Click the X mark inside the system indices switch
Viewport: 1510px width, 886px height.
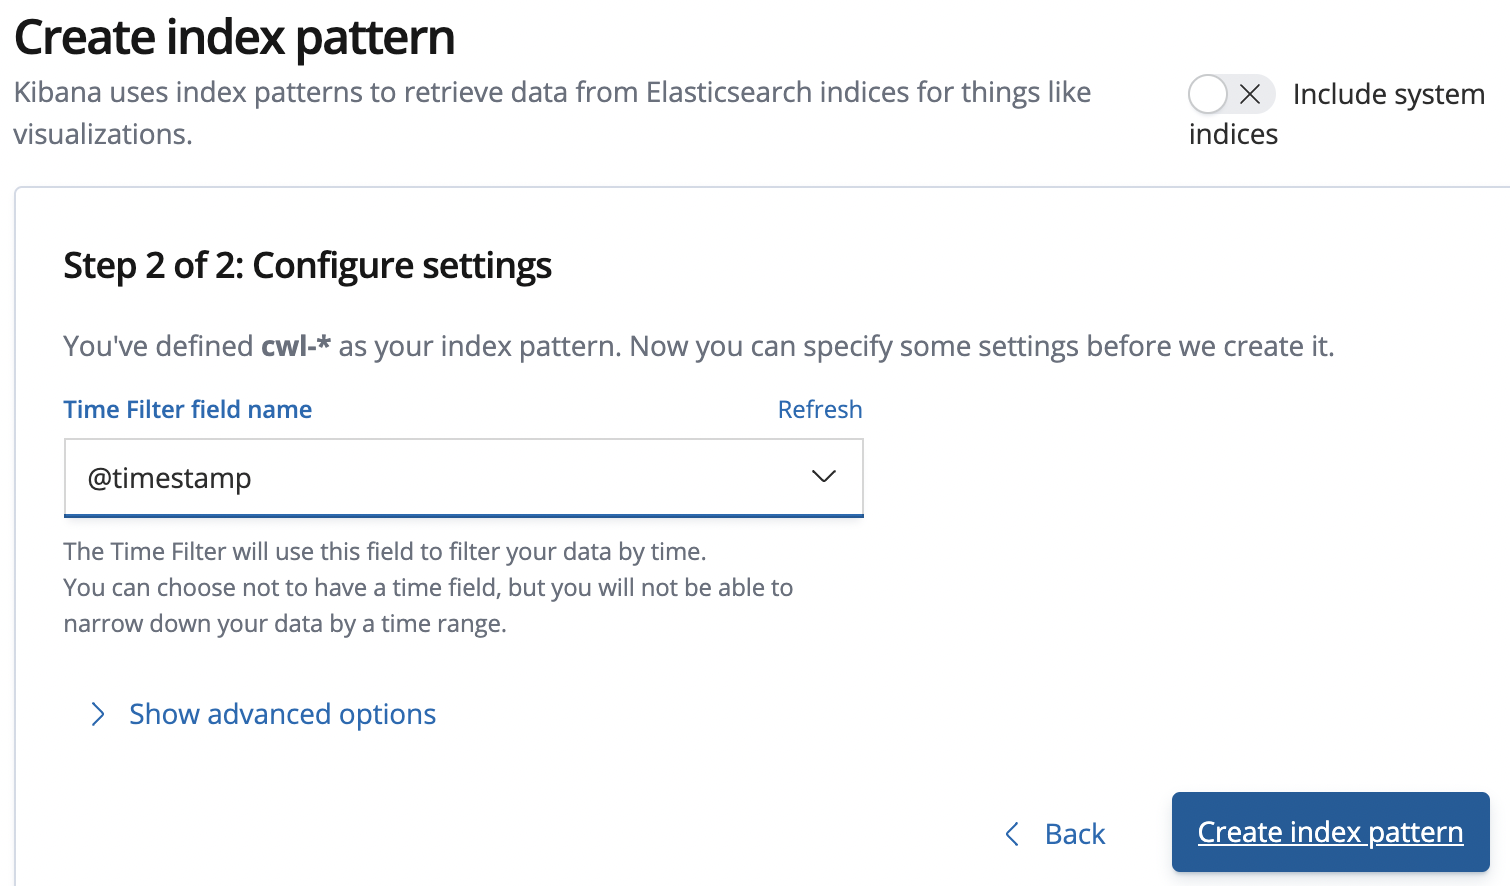click(1250, 95)
